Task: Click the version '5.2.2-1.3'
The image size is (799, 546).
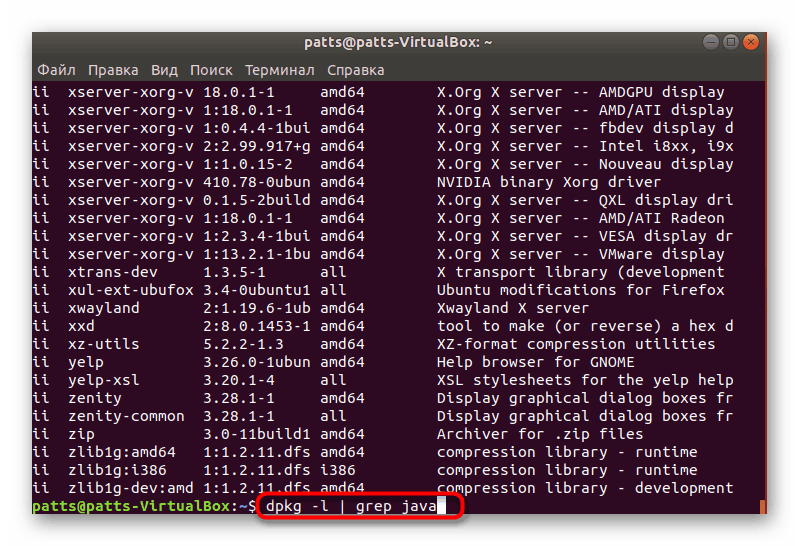Action: (243, 344)
